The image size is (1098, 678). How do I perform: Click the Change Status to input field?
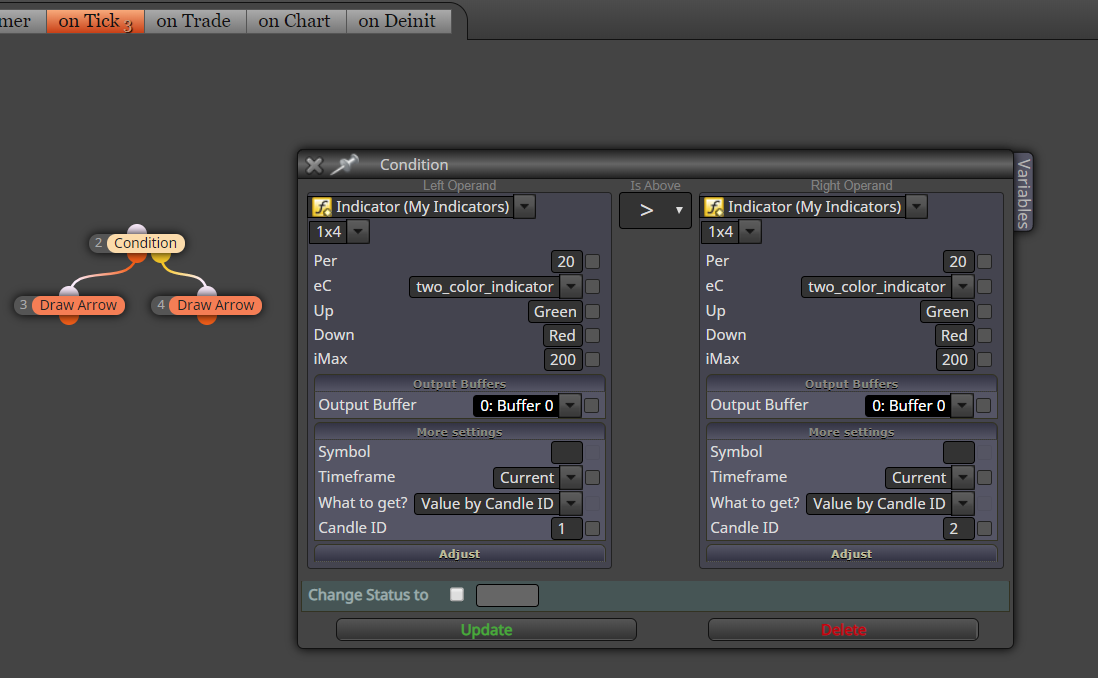(507, 595)
